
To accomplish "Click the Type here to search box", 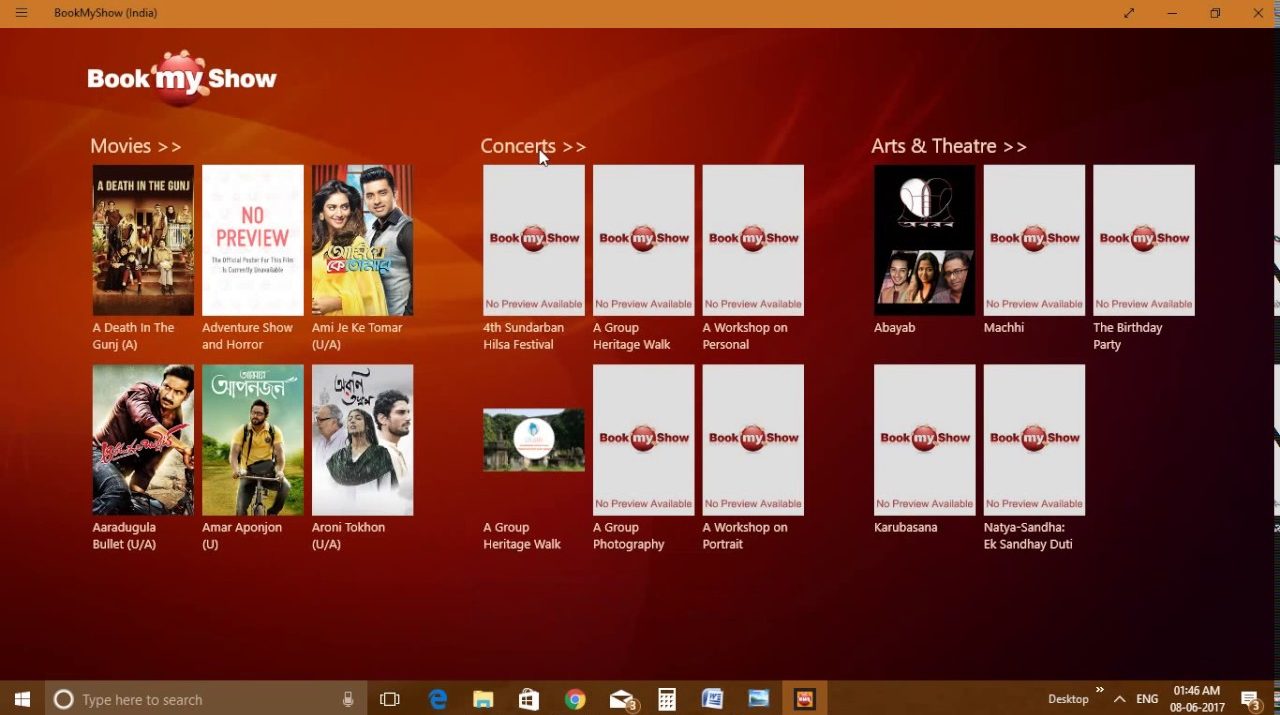I will point(200,699).
